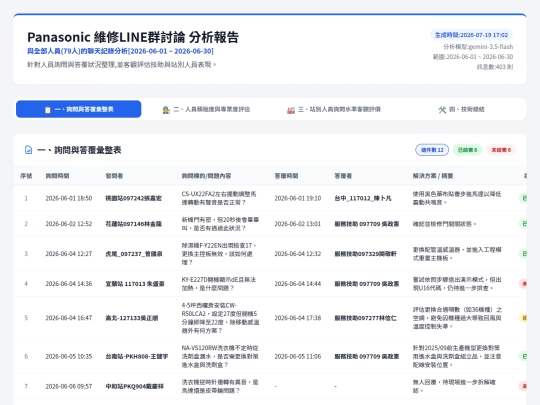This screenshot has width=540, height=405.
Task: Click the 解決方案 / 摘要 column header
Action: [433, 176]
